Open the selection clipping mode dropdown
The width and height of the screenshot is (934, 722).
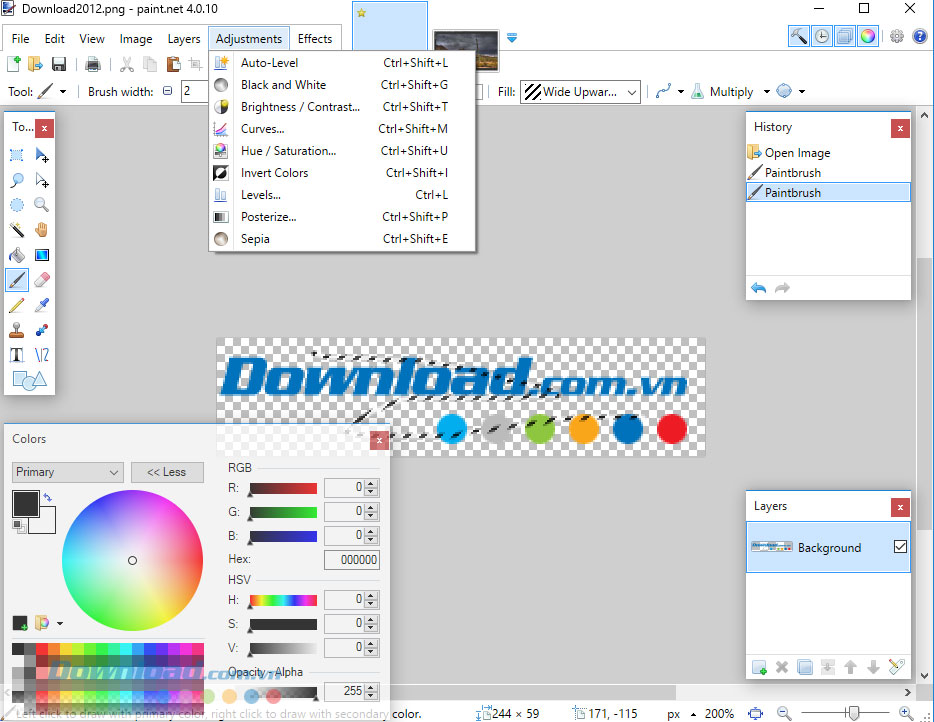coord(802,92)
